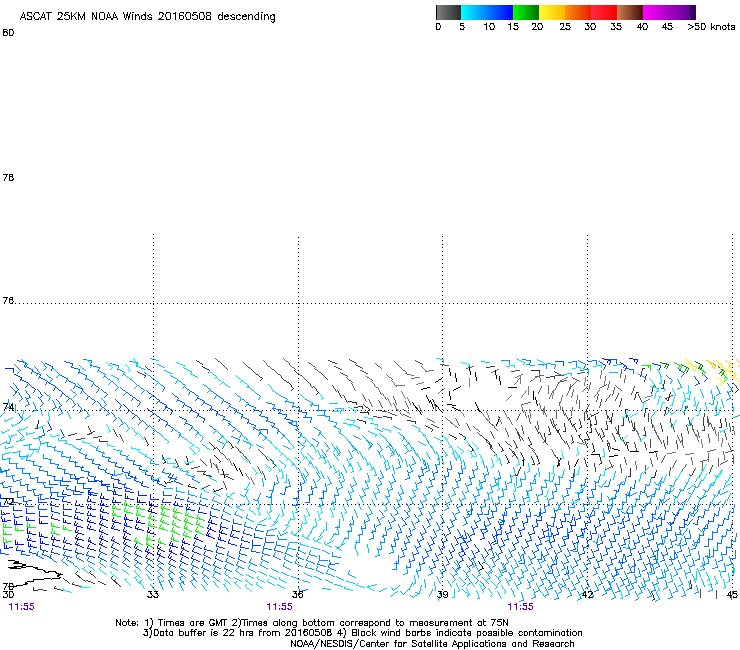Click the '11:55' time label beneath longitude 30
The height and width of the screenshot is (650, 740).
click(22, 607)
